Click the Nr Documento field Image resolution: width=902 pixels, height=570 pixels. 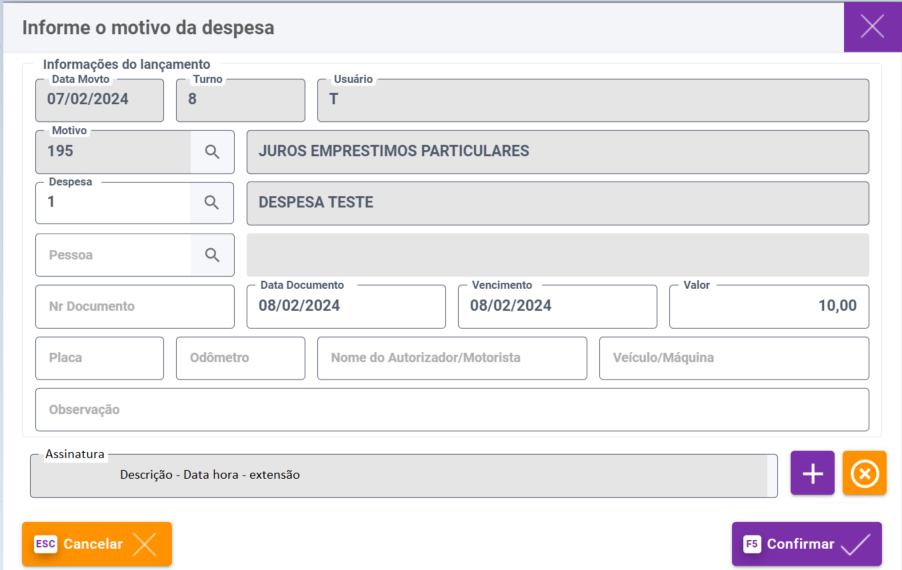[x=134, y=307]
